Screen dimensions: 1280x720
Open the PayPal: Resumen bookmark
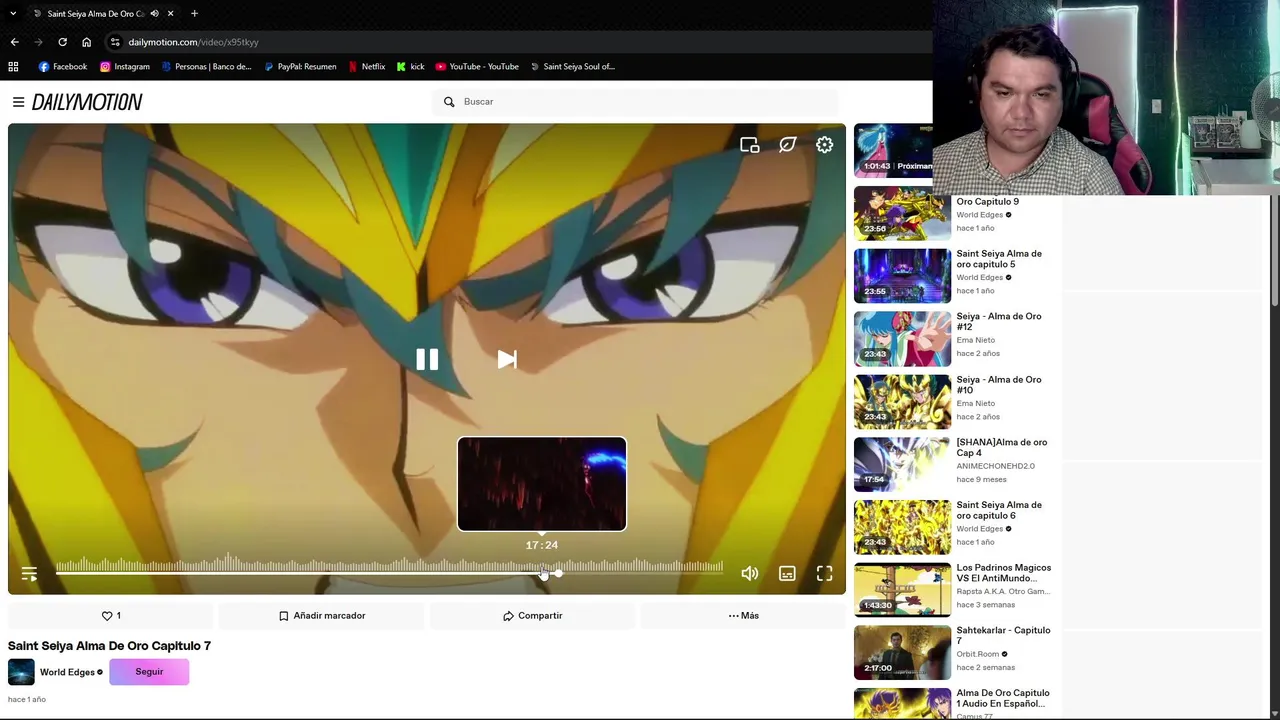click(x=300, y=67)
